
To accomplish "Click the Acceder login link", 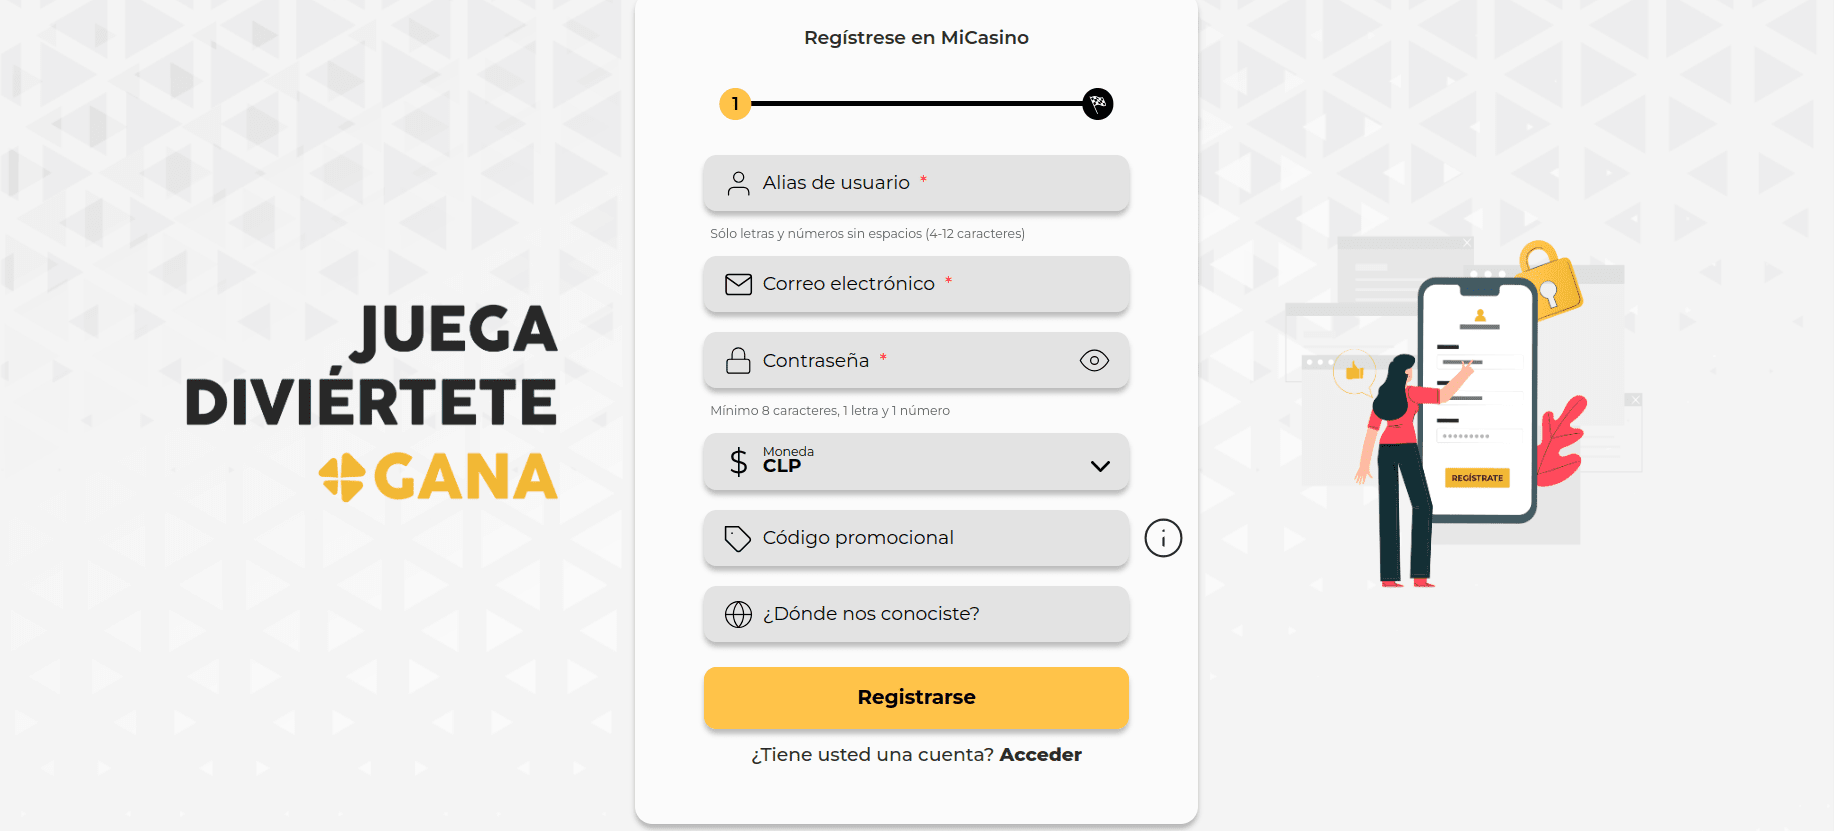I will pyautogui.click(x=1041, y=755).
